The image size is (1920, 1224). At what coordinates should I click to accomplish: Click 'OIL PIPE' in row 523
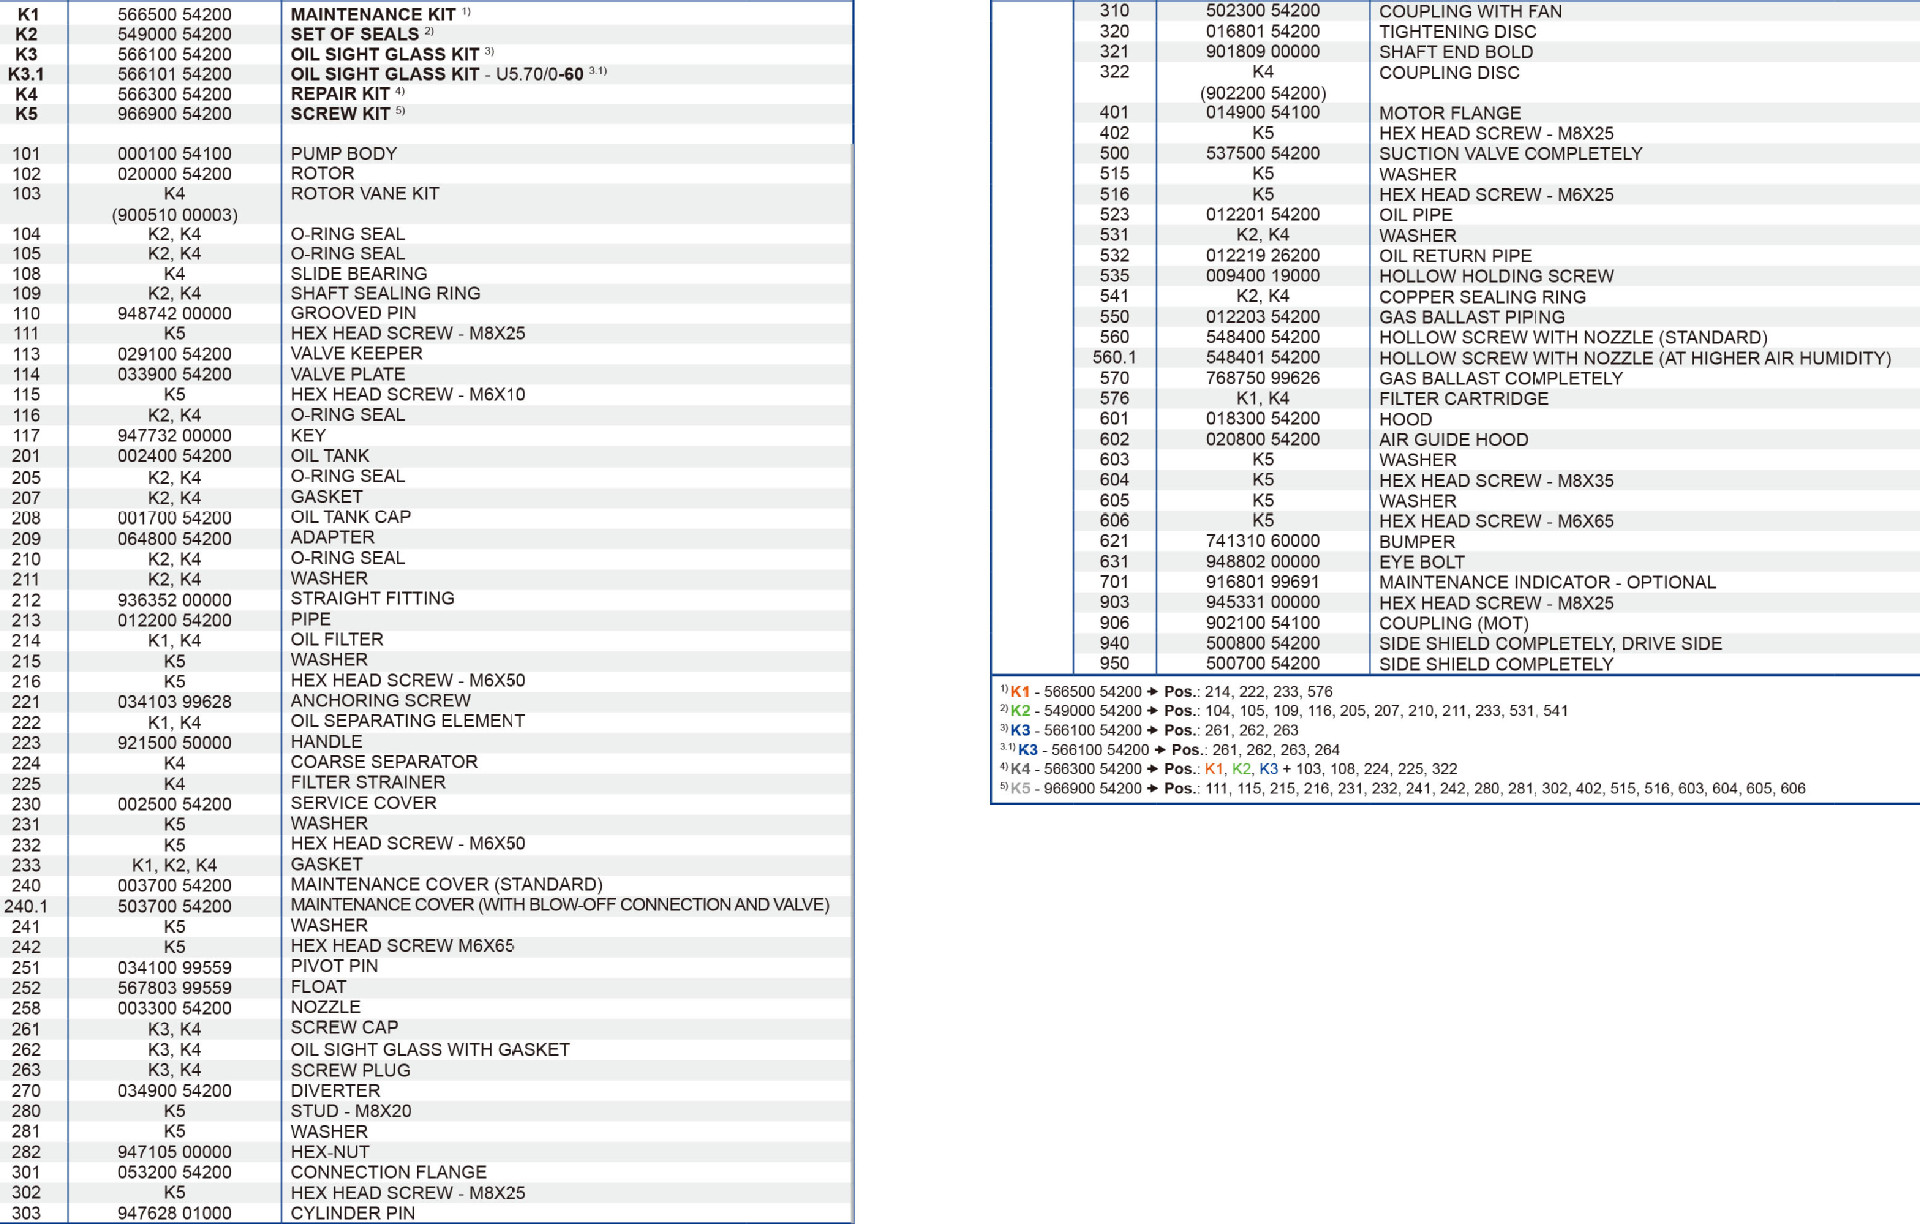tap(1416, 215)
